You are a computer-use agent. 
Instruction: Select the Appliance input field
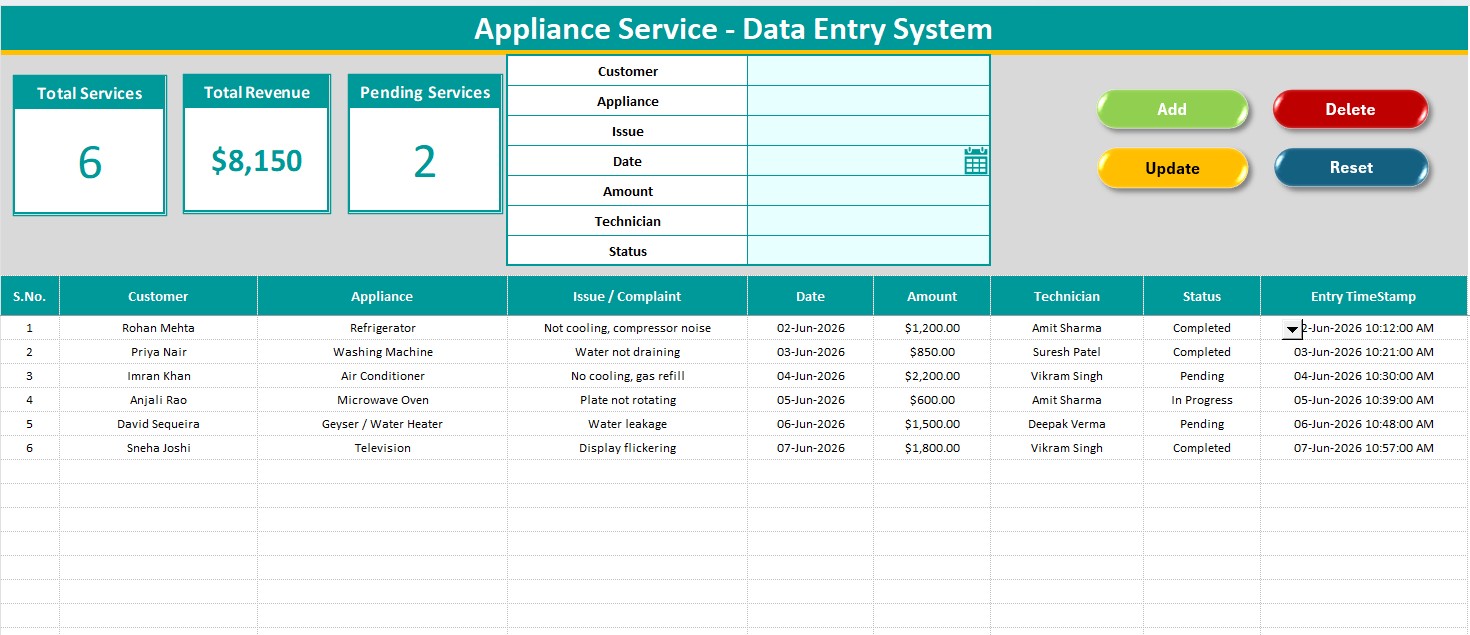868,101
